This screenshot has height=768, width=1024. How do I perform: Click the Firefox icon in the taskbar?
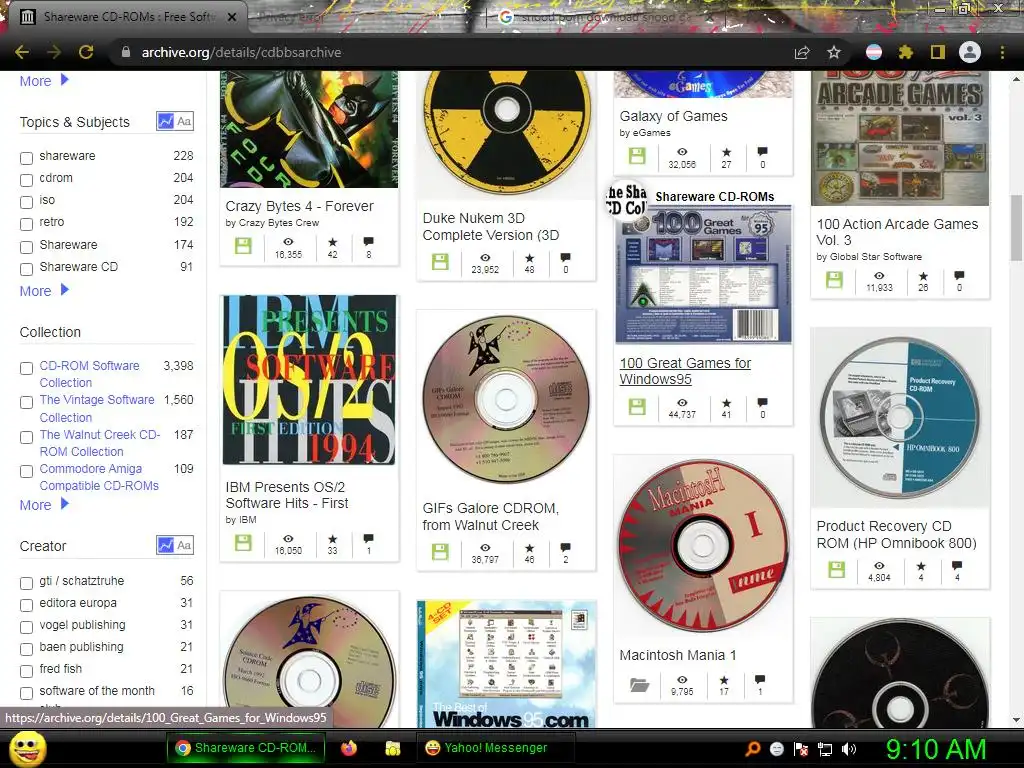click(349, 748)
